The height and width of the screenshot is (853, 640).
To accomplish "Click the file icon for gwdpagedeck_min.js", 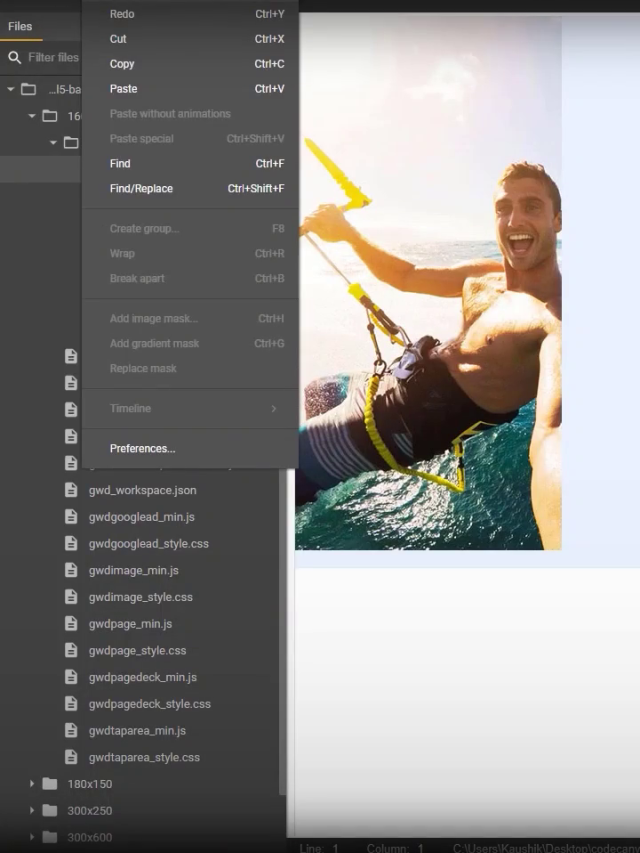I will pyautogui.click(x=71, y=677).
